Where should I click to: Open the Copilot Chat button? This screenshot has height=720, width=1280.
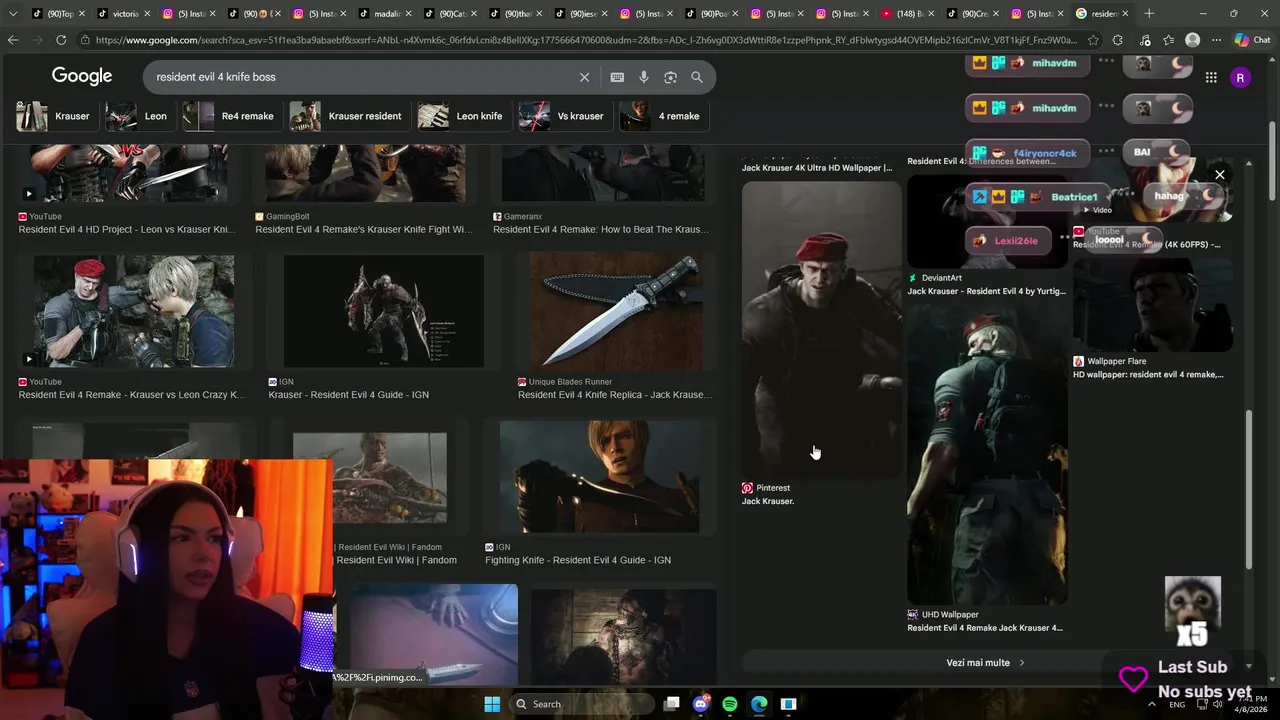(x=1253, y=40)
